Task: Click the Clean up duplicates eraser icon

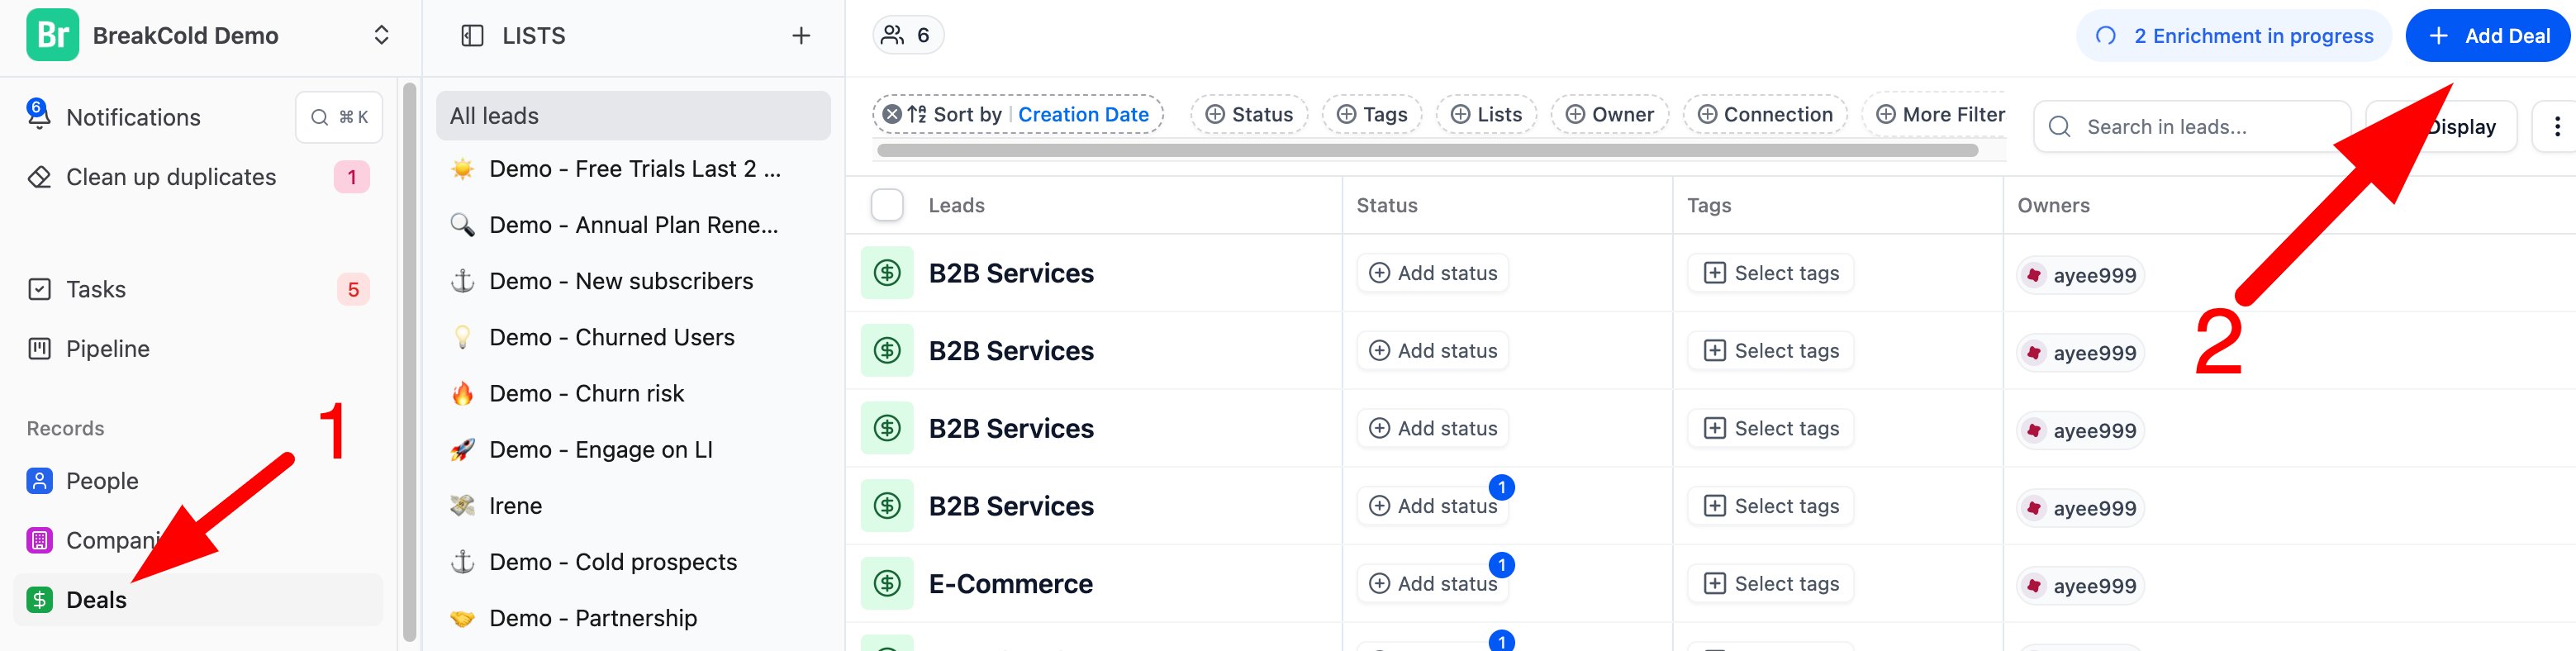Action: pos(39,177)
